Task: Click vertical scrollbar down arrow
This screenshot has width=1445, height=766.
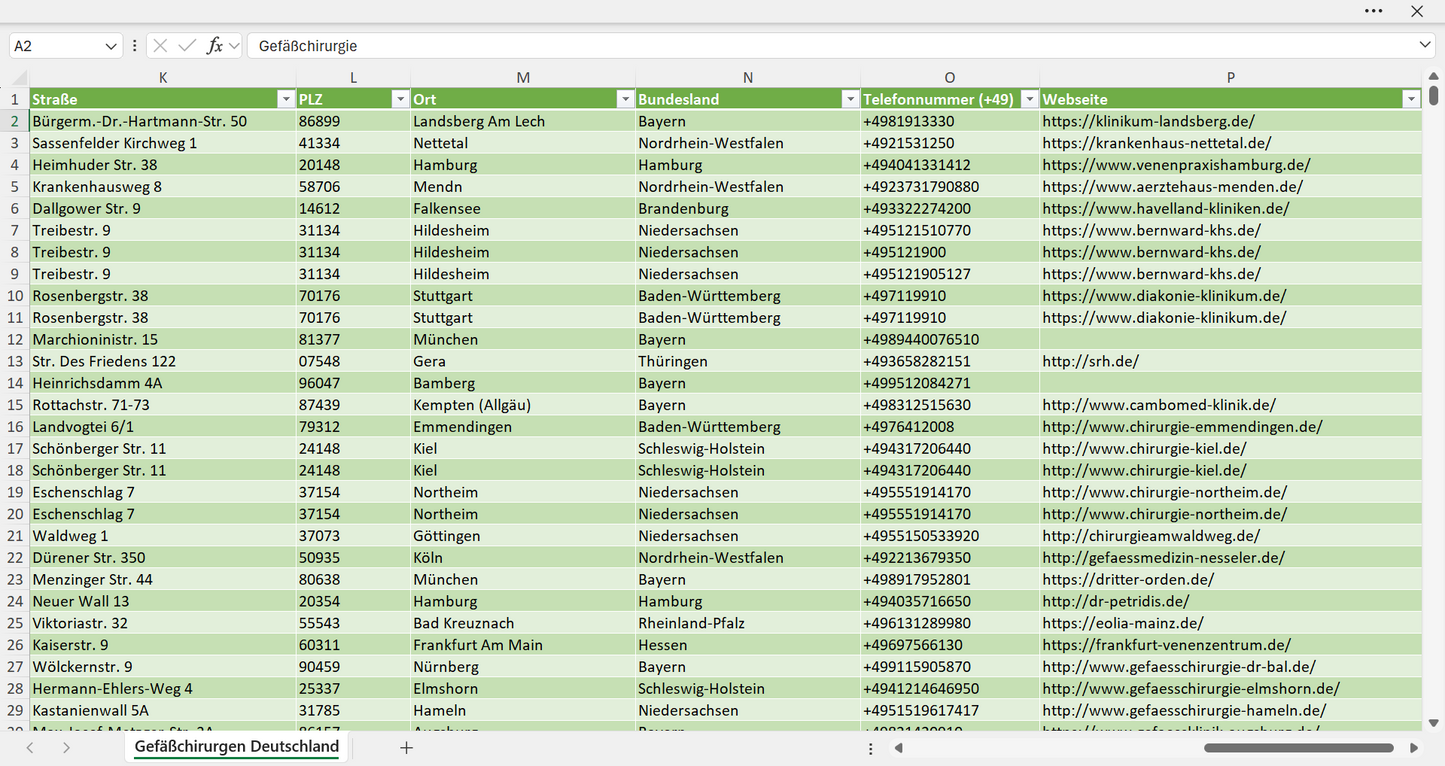Action: click(1434, 722)
